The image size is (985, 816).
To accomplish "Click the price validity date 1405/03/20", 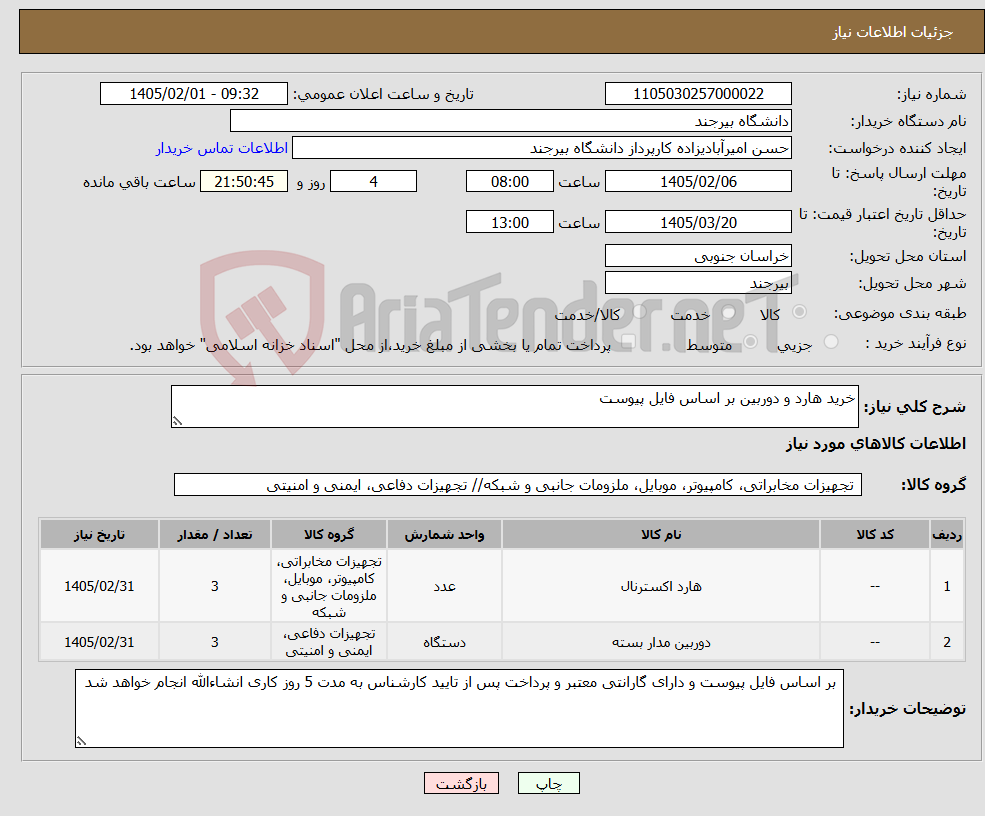I will (698, 222).
